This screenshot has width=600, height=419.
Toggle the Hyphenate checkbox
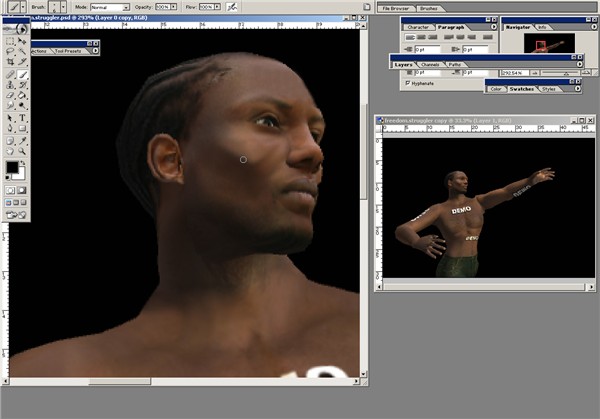tap(408, 83)
